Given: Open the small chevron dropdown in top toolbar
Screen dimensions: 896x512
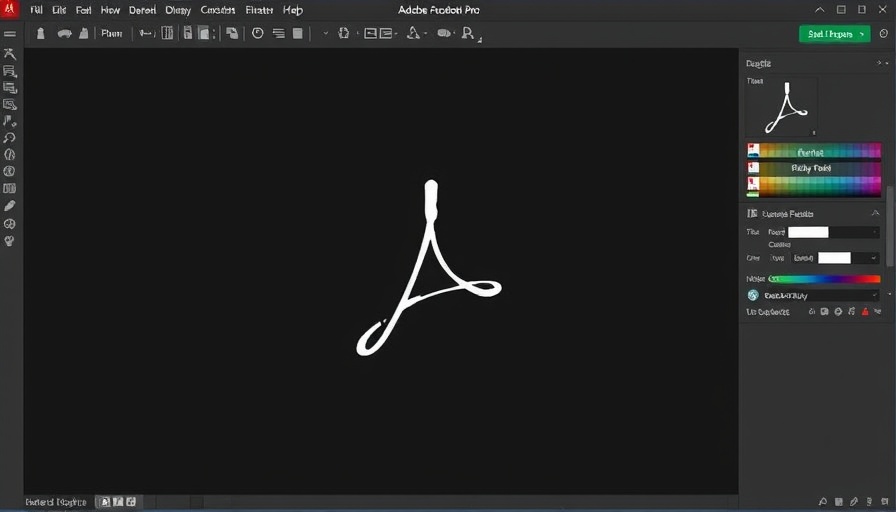Looking at the screenshot, I should 326,33.
